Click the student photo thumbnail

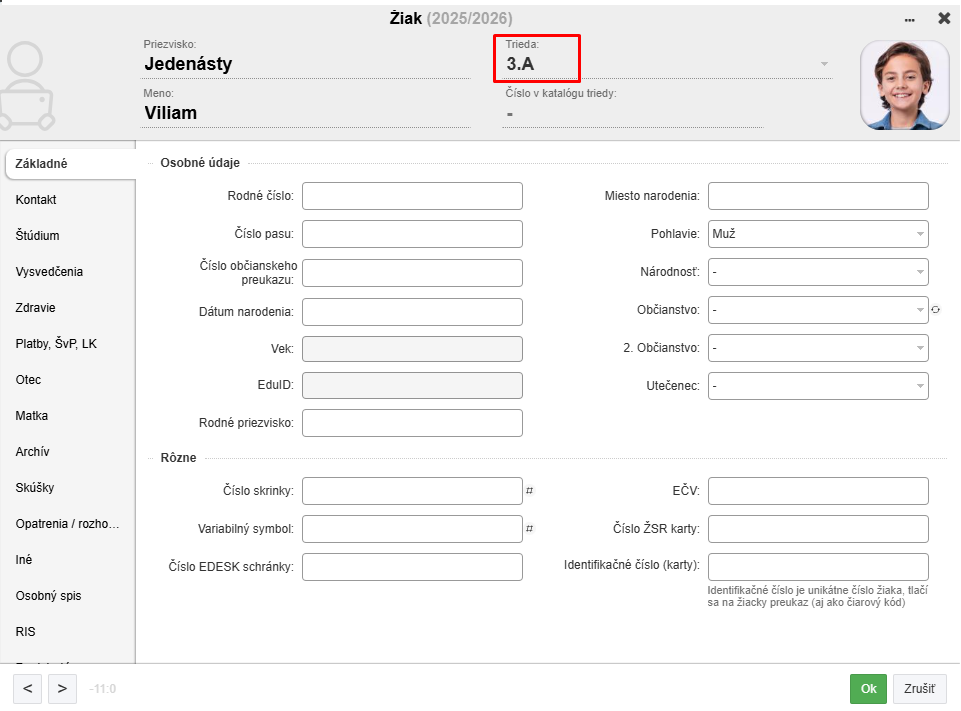pyautogui.click(x=904, y=85)
